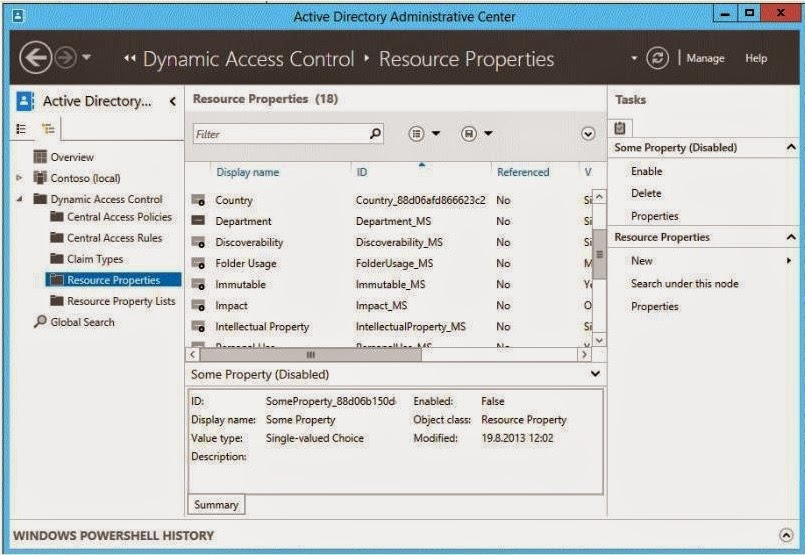Select the Department_MS ID cell
This screenshot has height=555, width=805.
(393, 221)
